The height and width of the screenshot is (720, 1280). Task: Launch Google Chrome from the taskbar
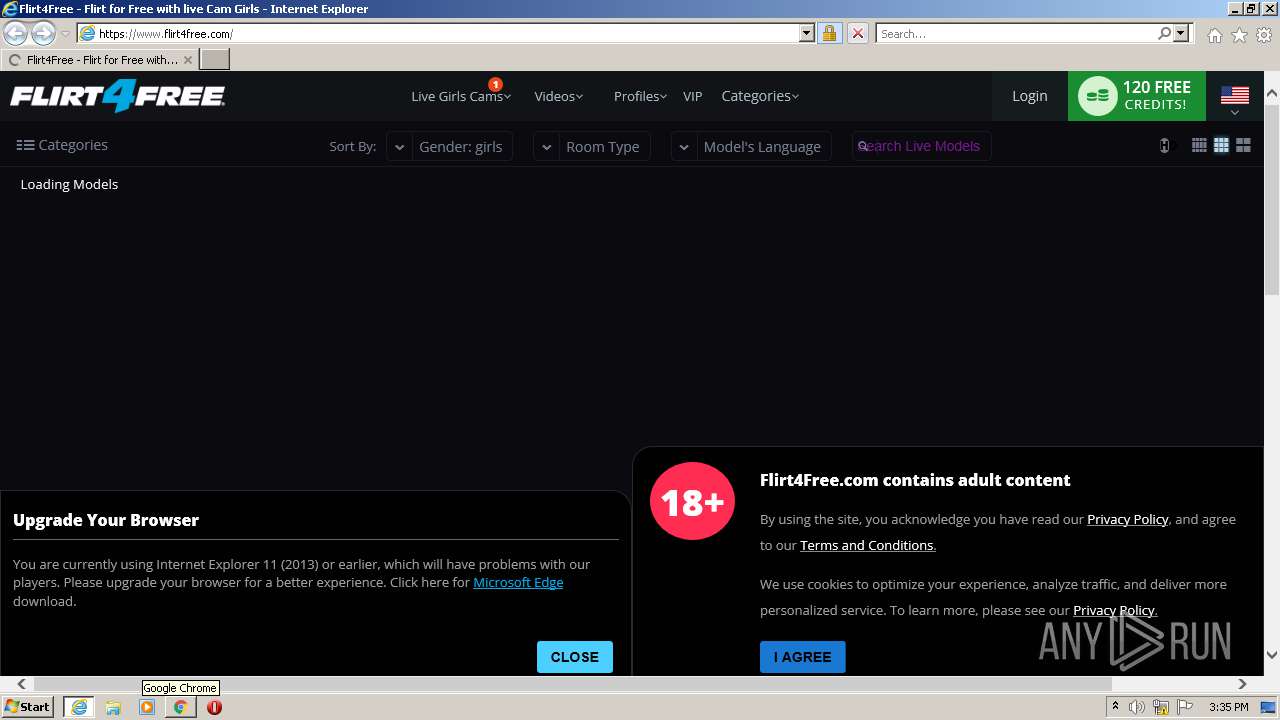(x=180, y=707)
